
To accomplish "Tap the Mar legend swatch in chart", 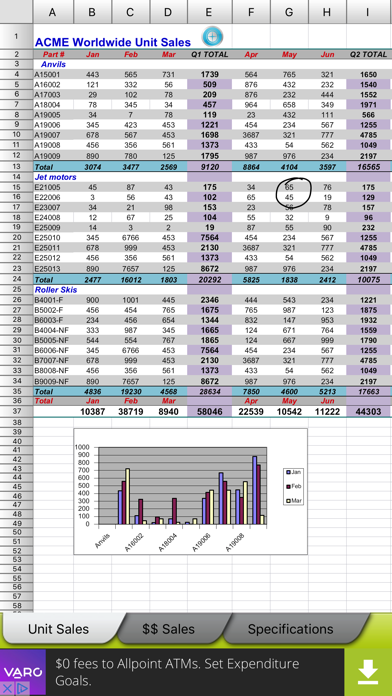I will click(288, 501).
